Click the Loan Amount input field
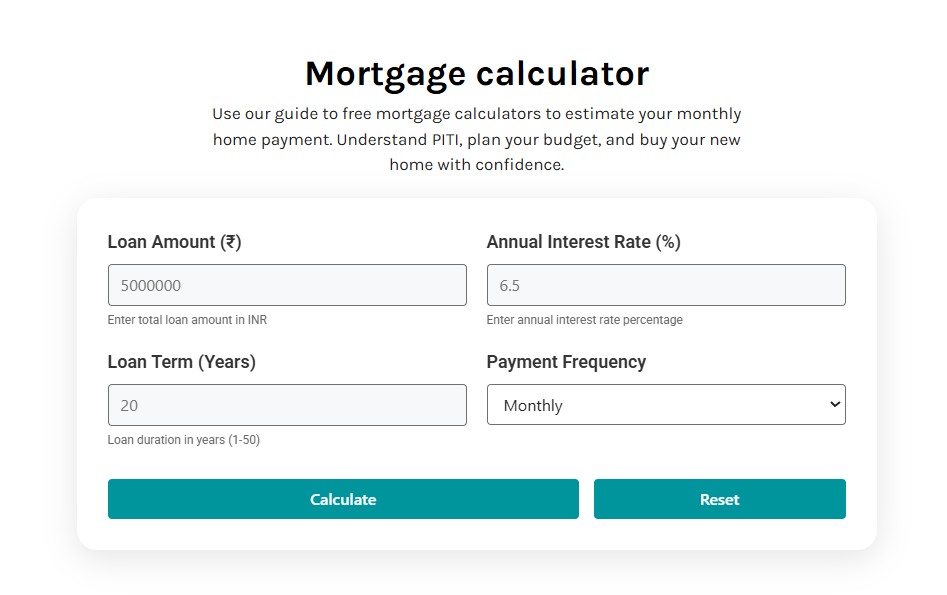Image resolution: width=947 pixels, height=595 pixels. coord(287,285)
